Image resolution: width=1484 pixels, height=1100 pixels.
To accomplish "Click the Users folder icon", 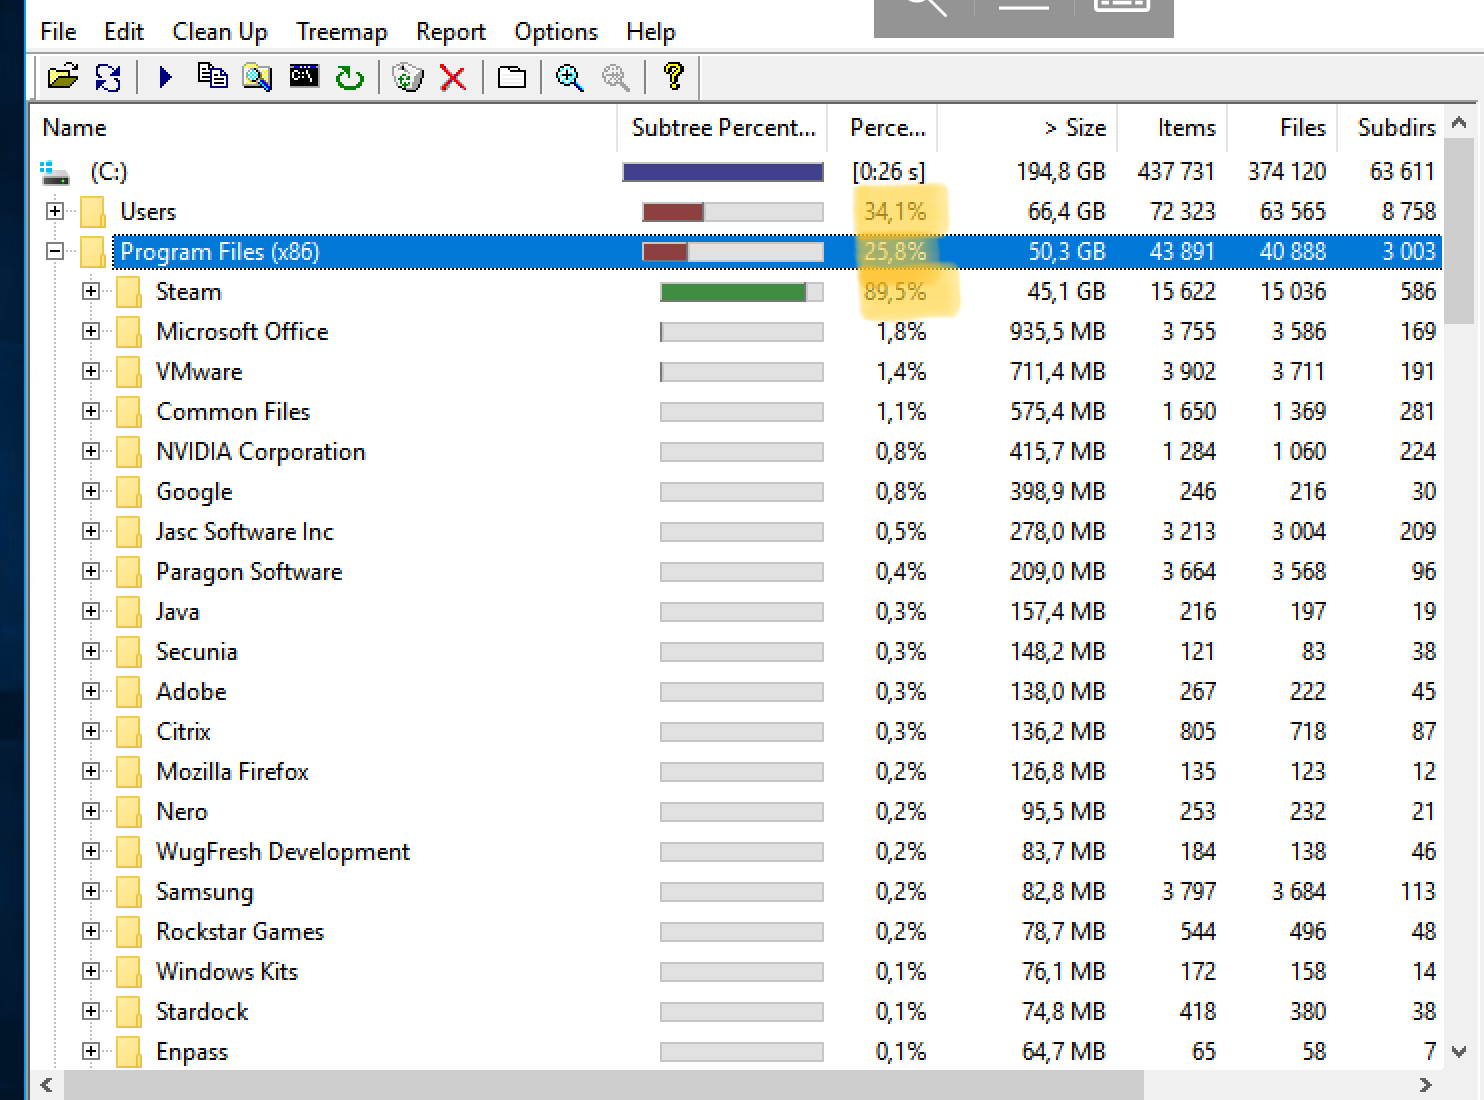I will (x=92, y=212).
